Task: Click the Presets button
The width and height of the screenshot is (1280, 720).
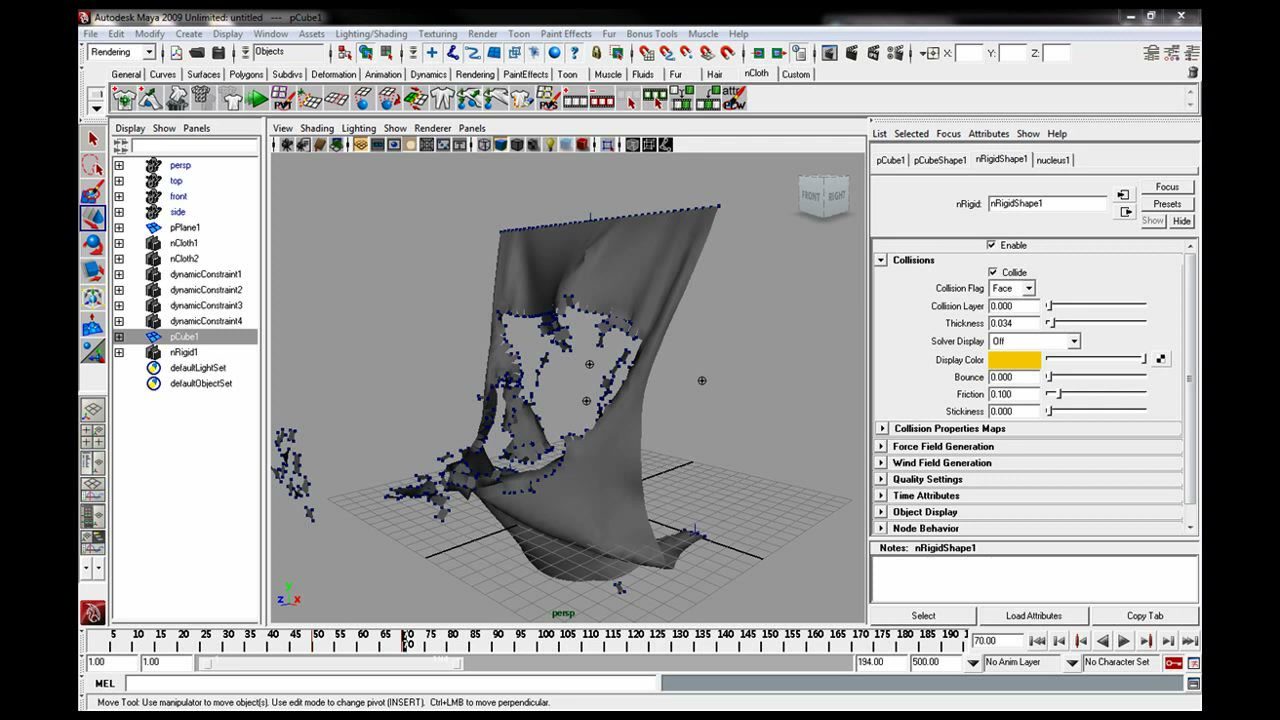Action: click(x=1167, y=204)
